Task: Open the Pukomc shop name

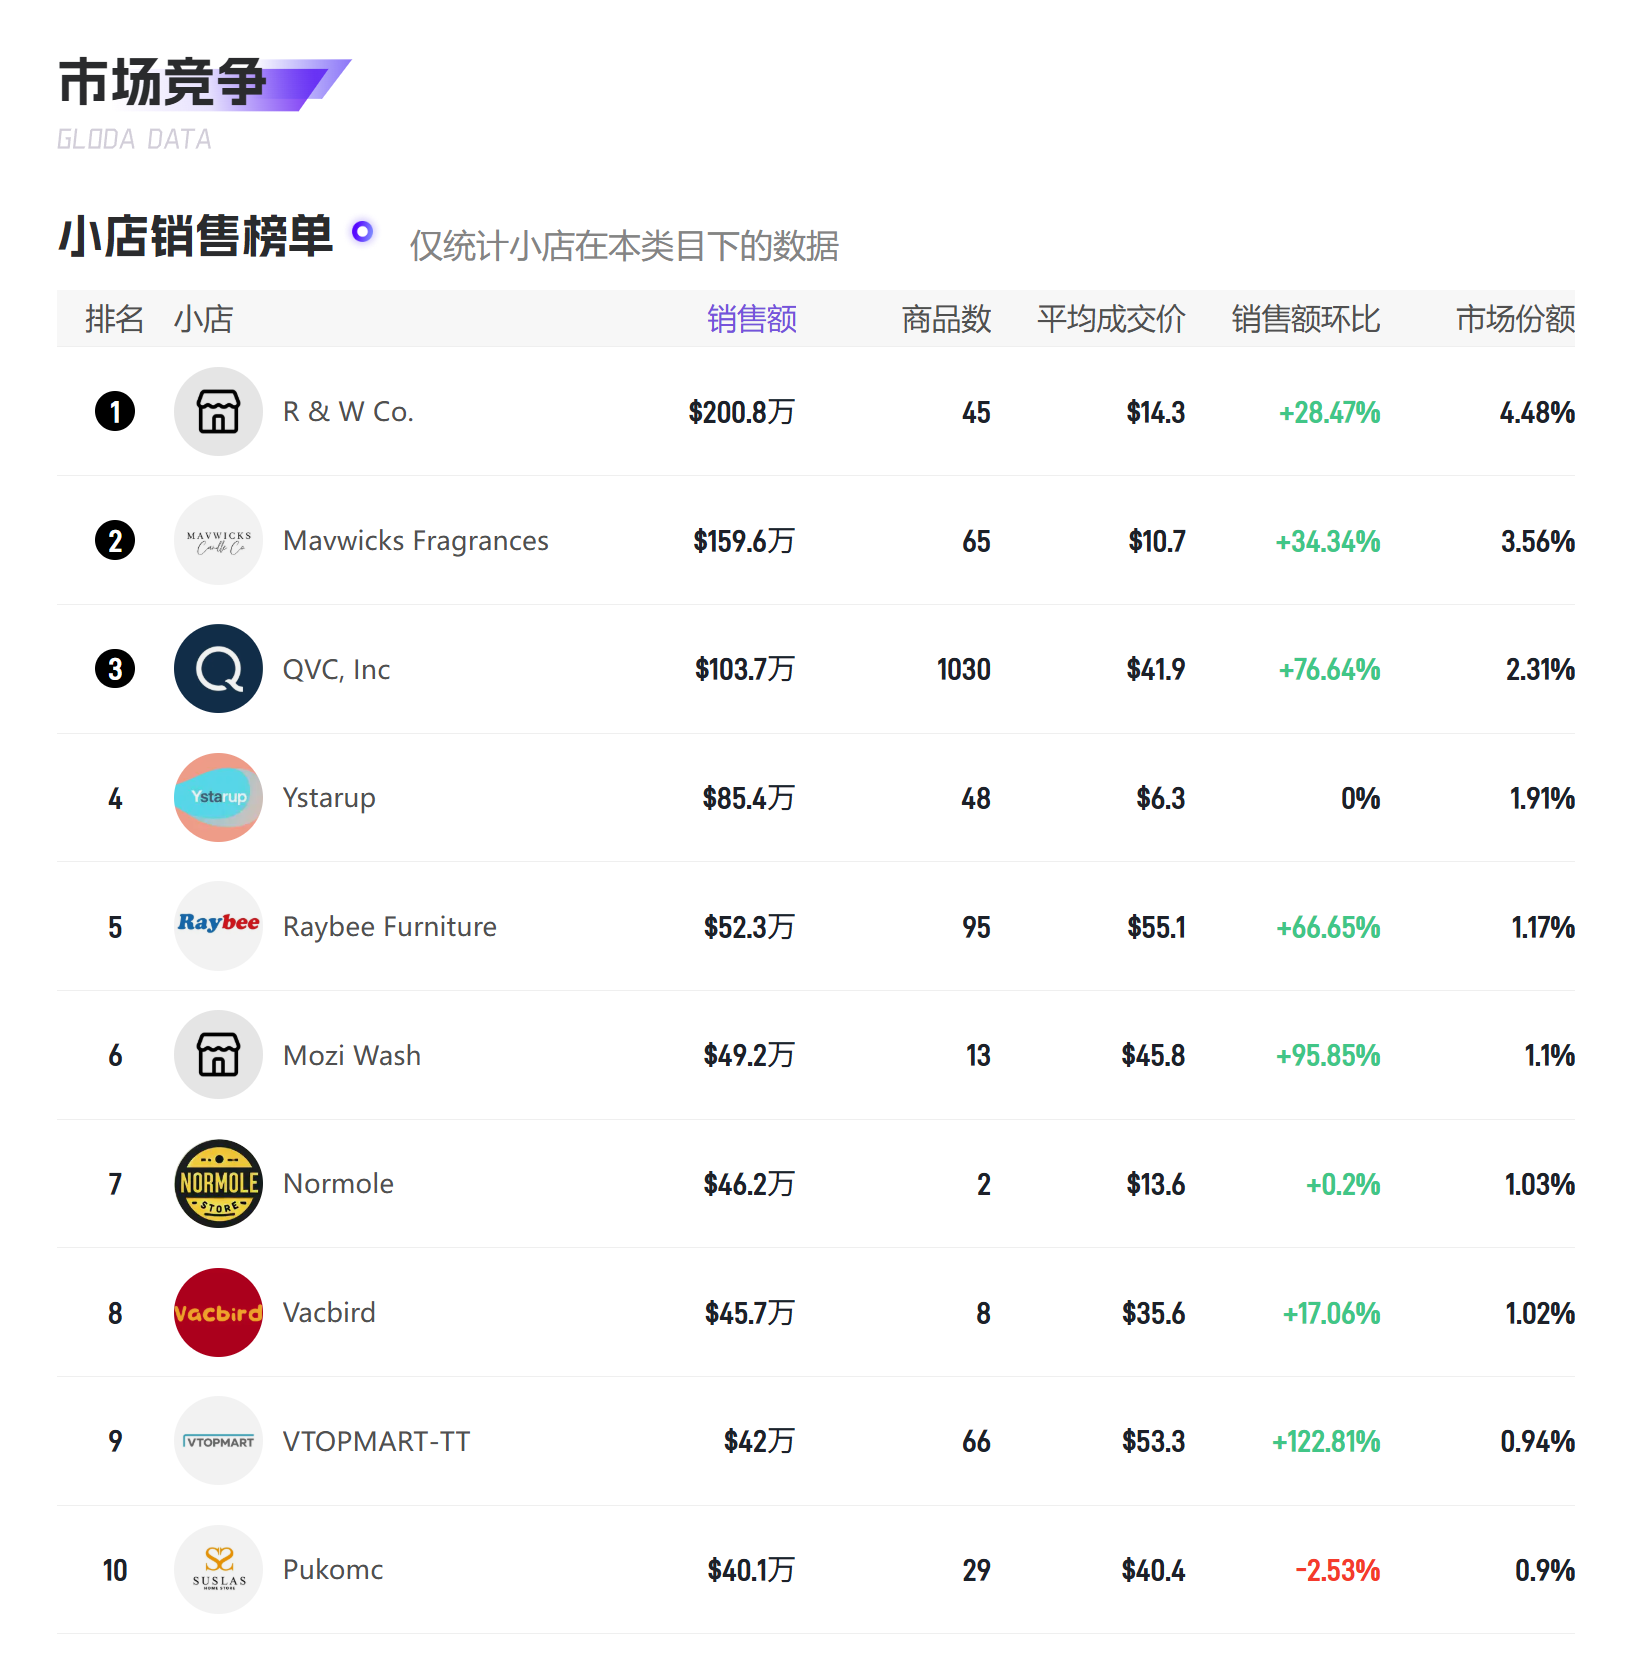Action: 333,1570
